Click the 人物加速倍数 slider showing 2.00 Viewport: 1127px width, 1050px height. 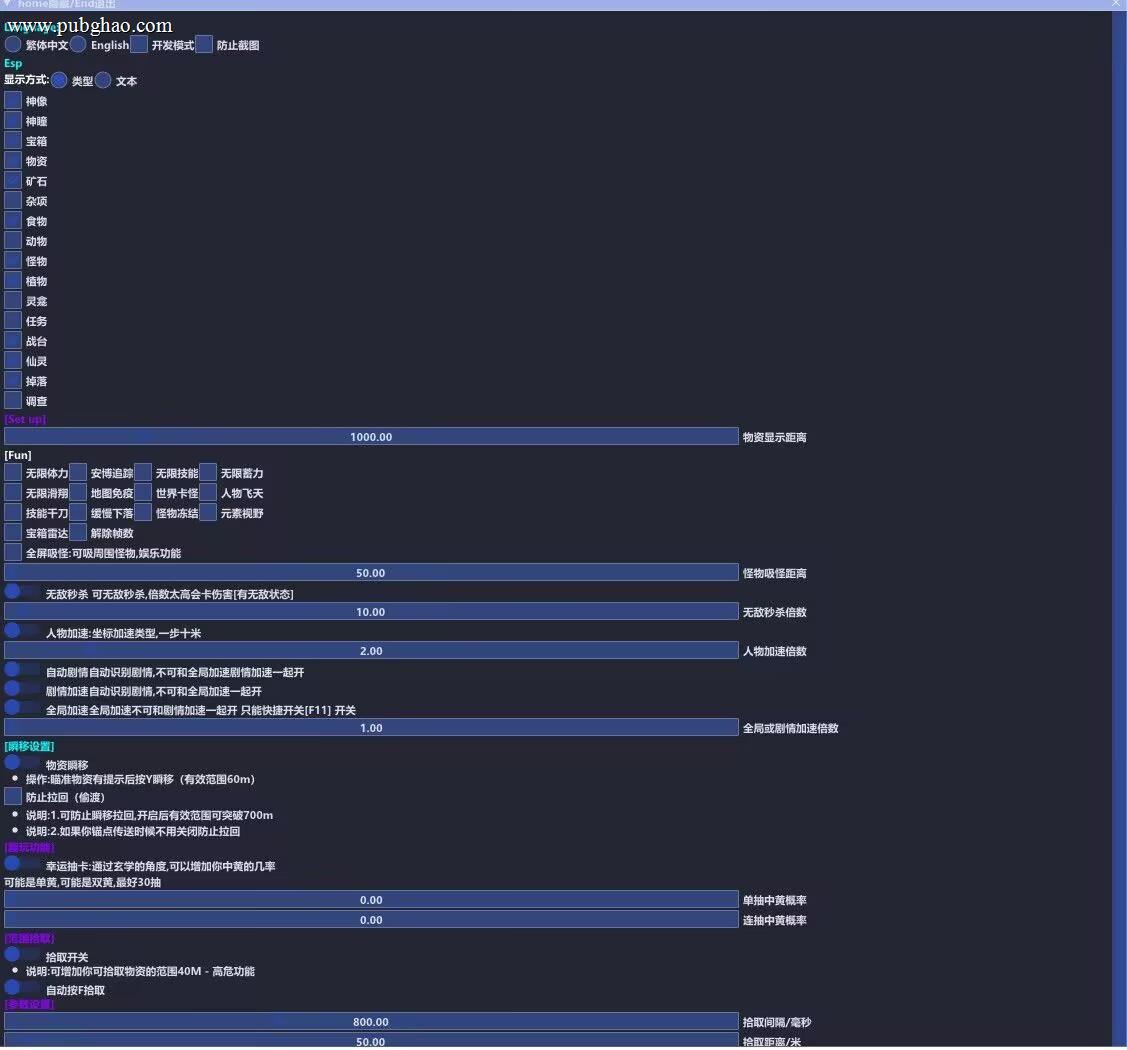click(371, 650)
